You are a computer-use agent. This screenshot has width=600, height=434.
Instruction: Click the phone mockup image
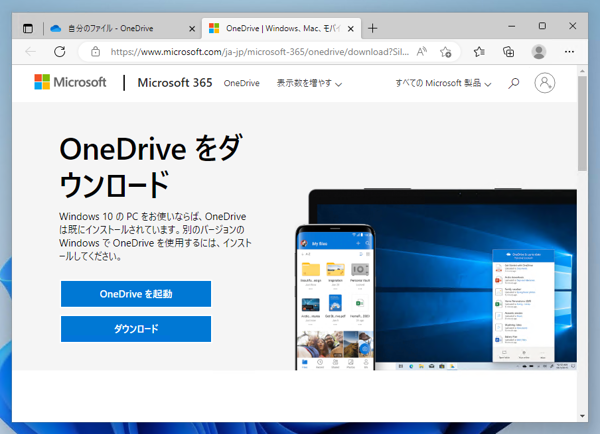(x=335, y=297)
